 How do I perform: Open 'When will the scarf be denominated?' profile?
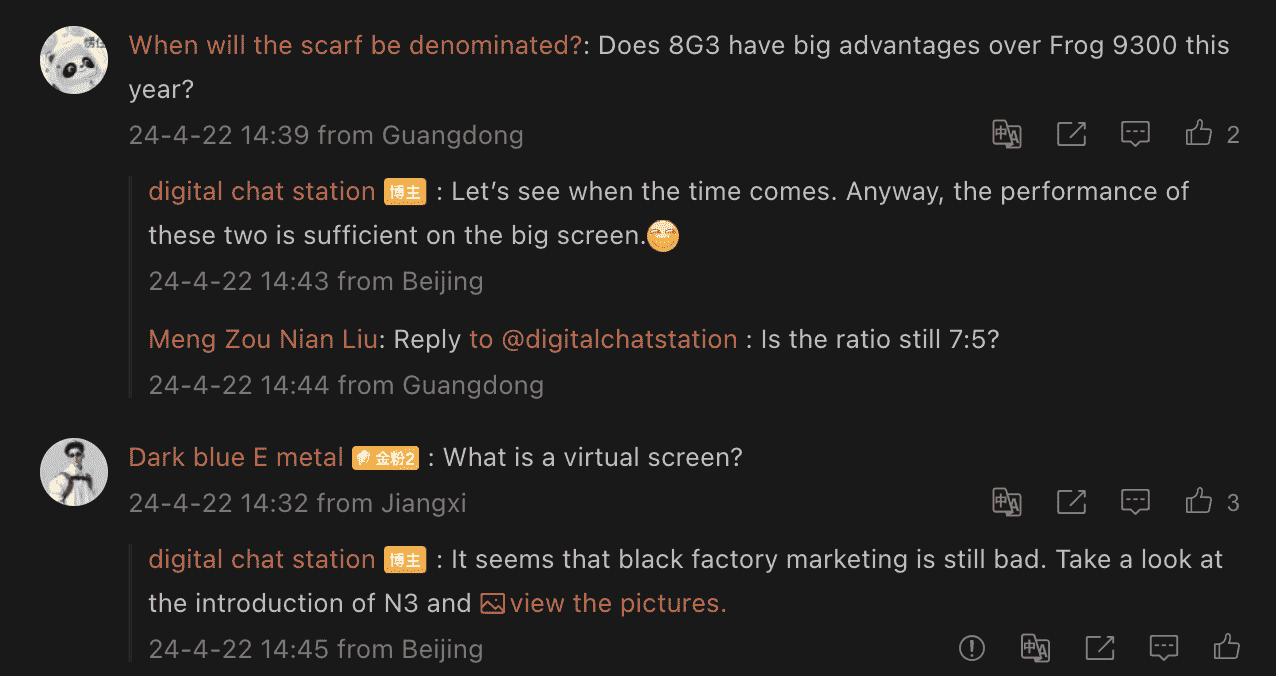click(355, 46)
